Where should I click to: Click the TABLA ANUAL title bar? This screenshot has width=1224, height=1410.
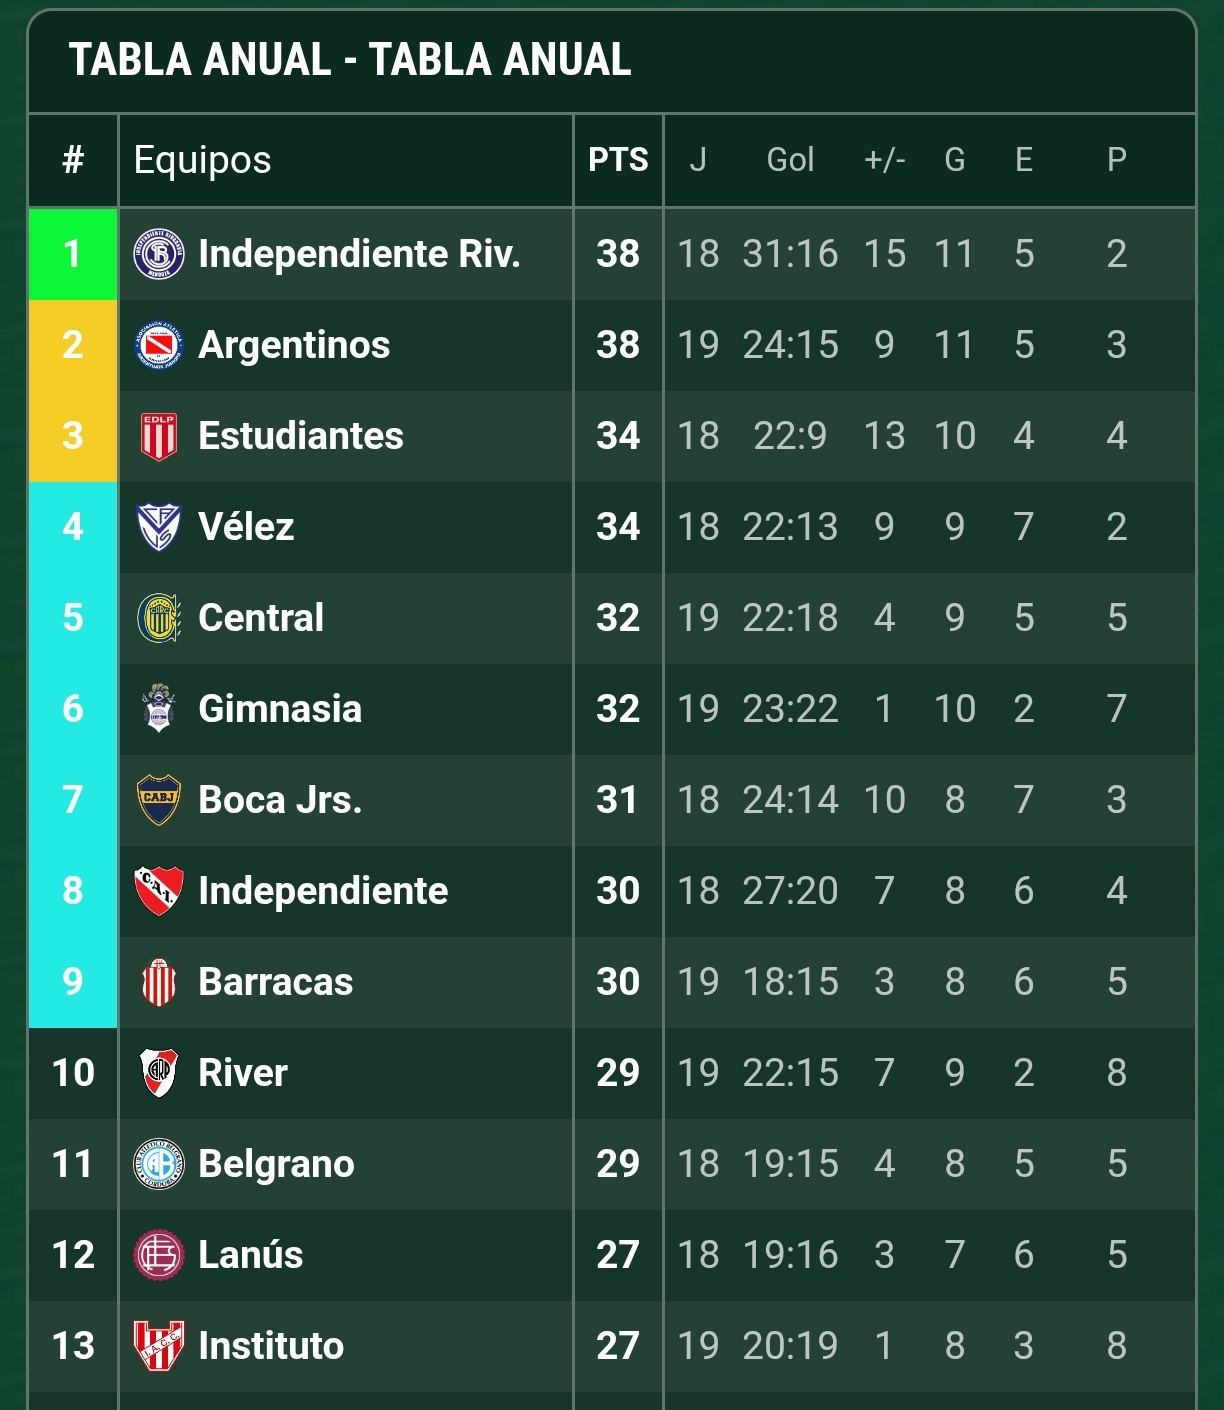[612, 60]
